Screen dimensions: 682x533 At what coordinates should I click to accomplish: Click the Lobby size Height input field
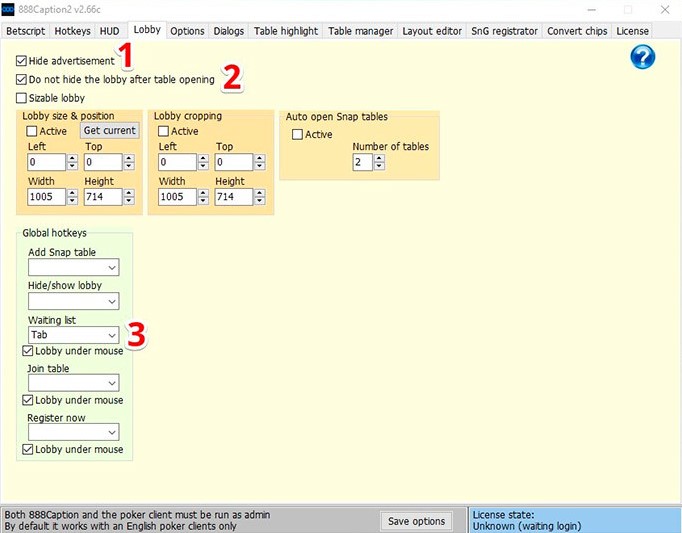(102, 197)
